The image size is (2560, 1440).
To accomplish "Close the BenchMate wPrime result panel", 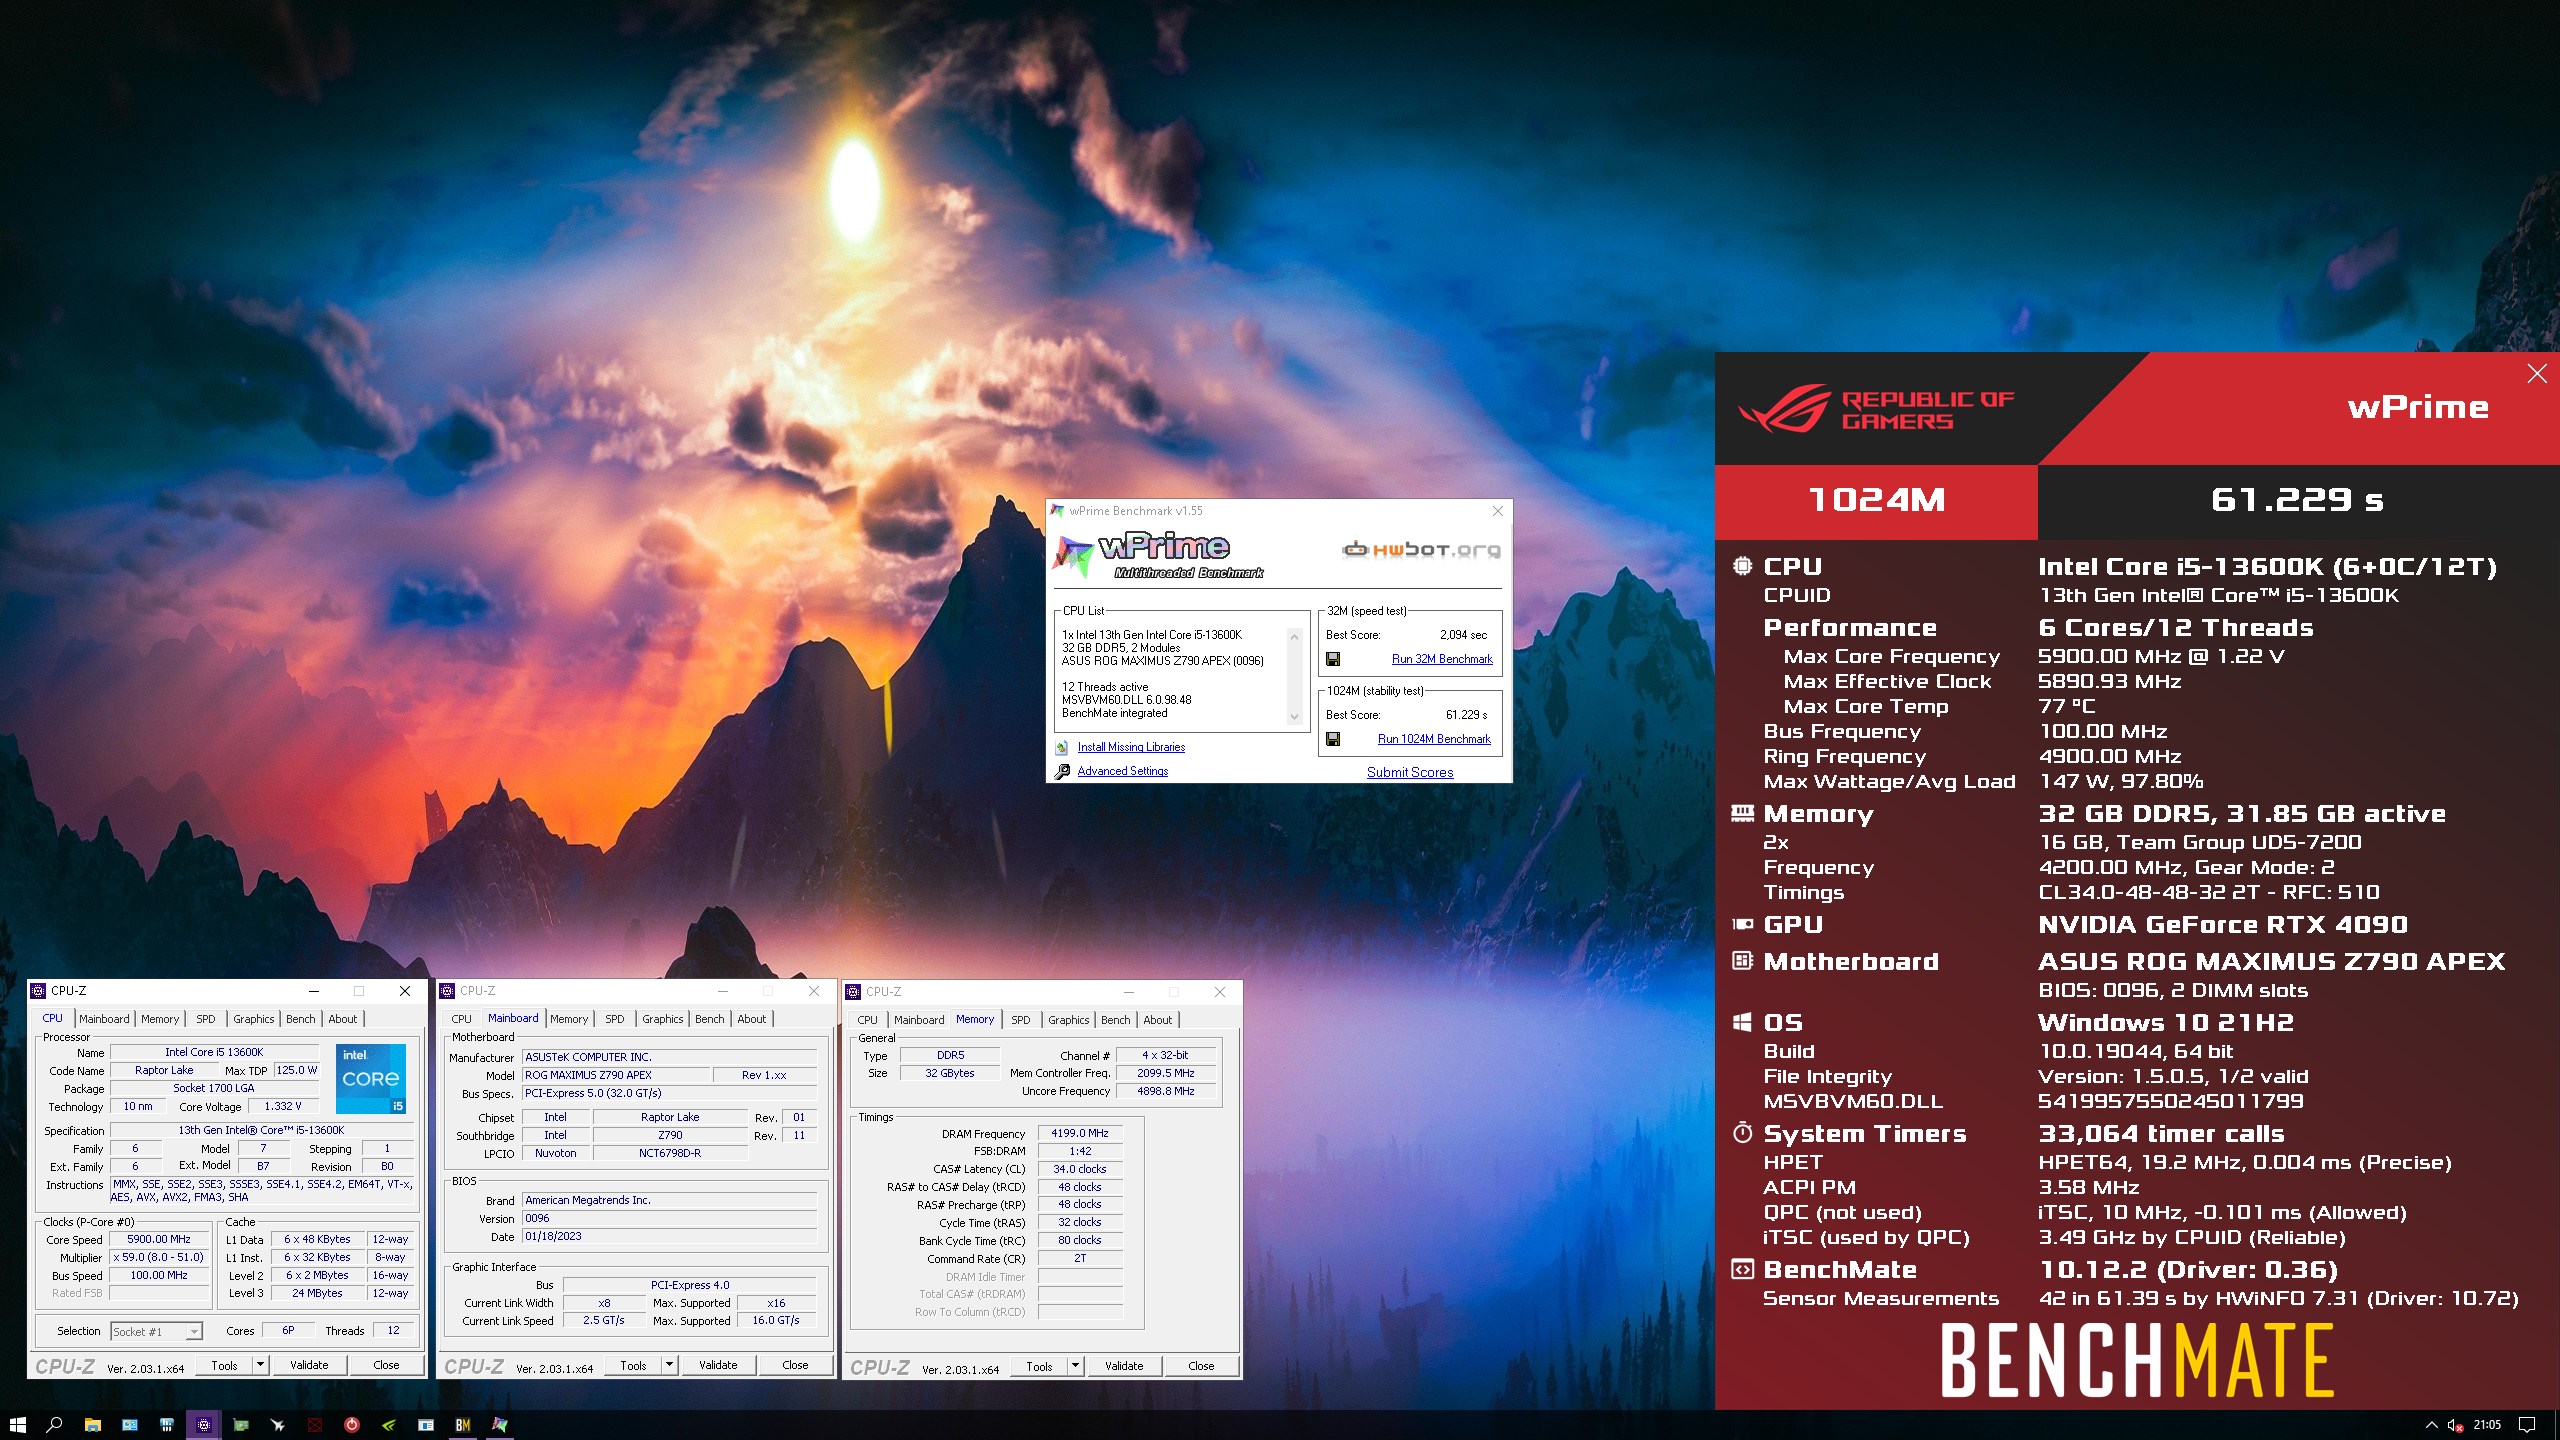I will coord(2537,374).
